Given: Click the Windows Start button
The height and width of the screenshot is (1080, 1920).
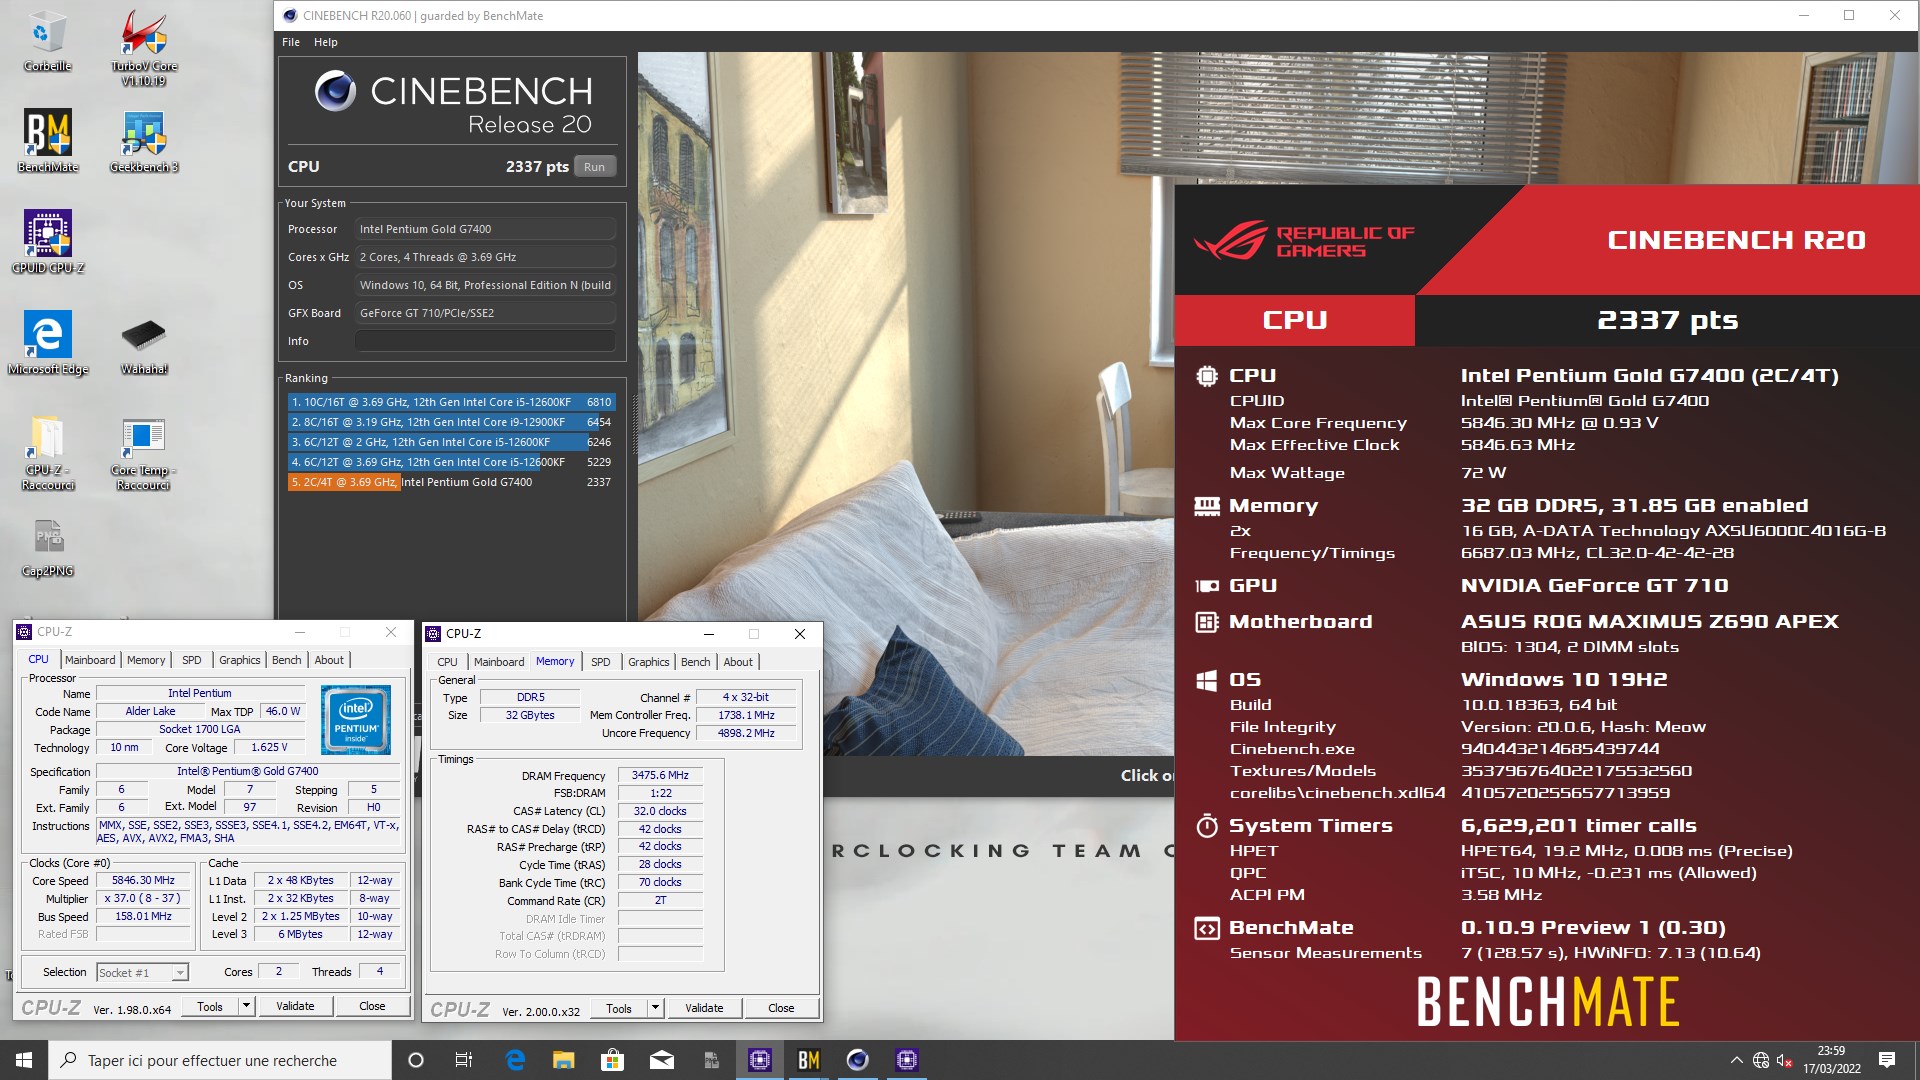Looking at the screenshot, I should tap(24, 1060).
